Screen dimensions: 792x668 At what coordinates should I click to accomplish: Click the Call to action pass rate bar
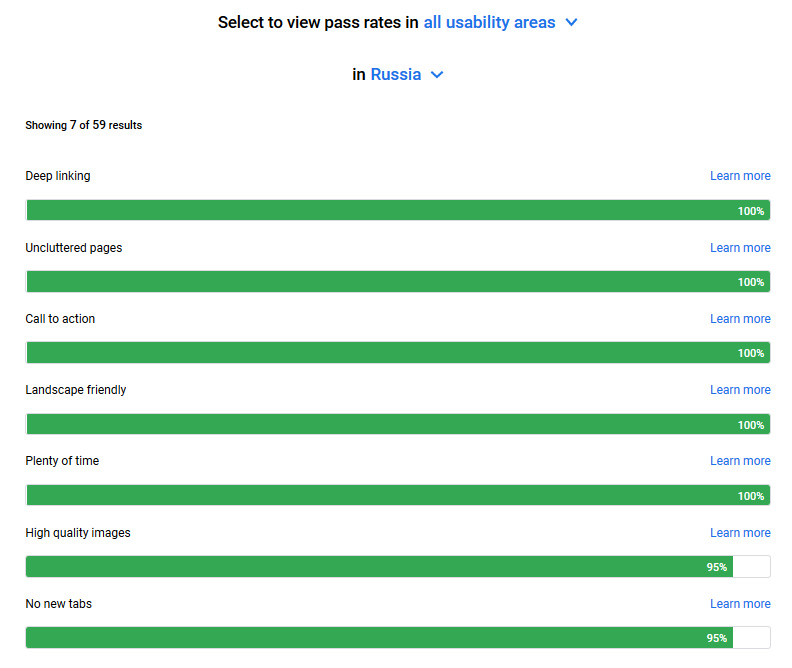coord(398,352)
